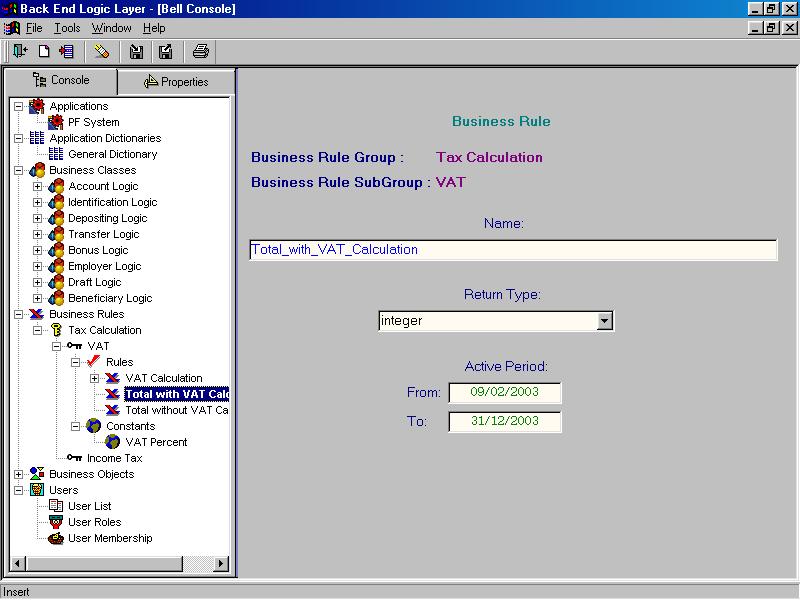Select Total without VAT Ca rule

(177, 410)
